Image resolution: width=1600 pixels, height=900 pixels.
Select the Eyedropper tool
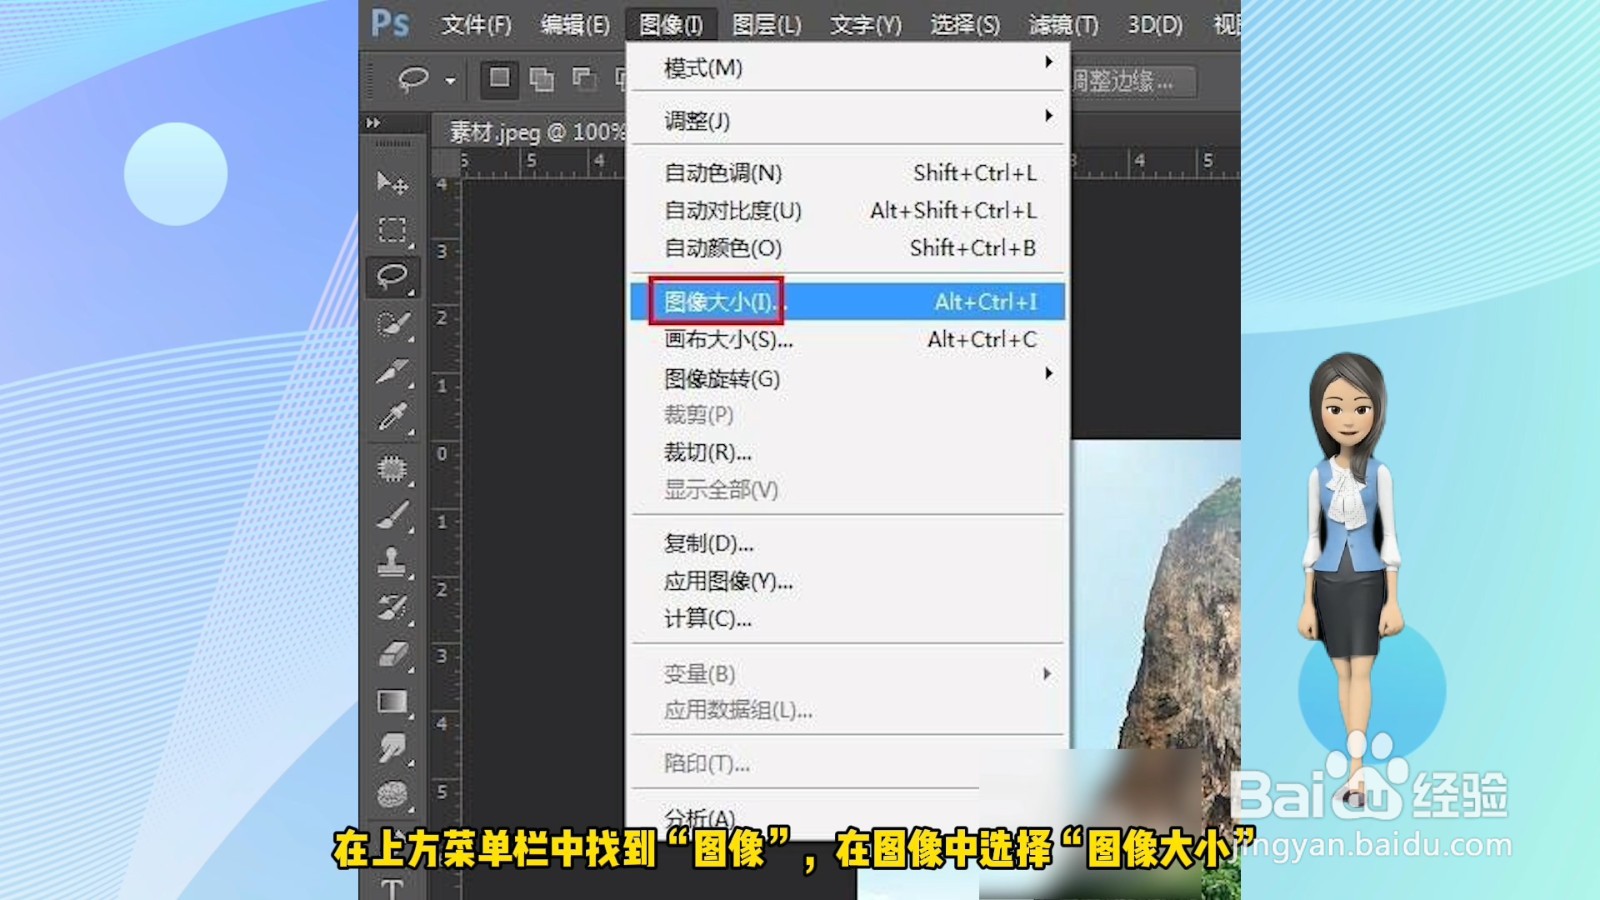coord(392,418)
